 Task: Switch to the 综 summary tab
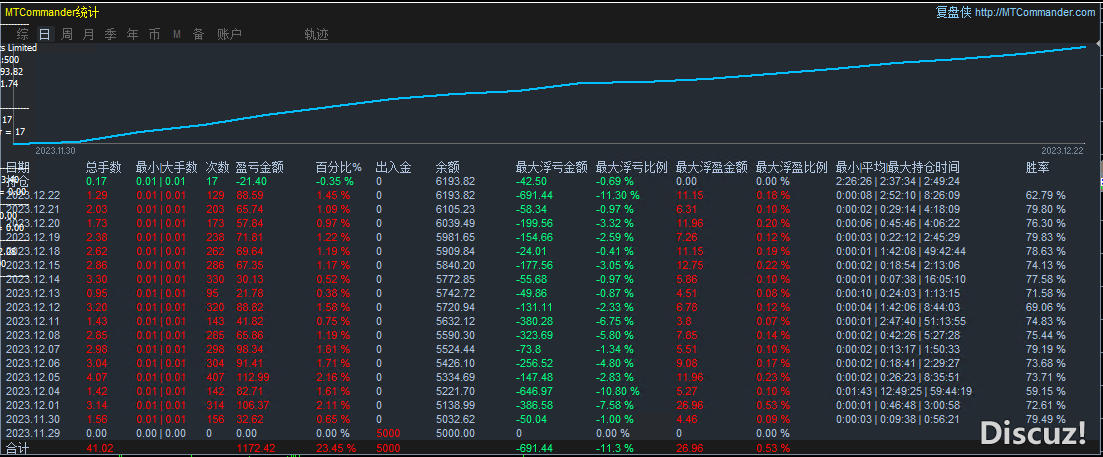click(22, 34)
